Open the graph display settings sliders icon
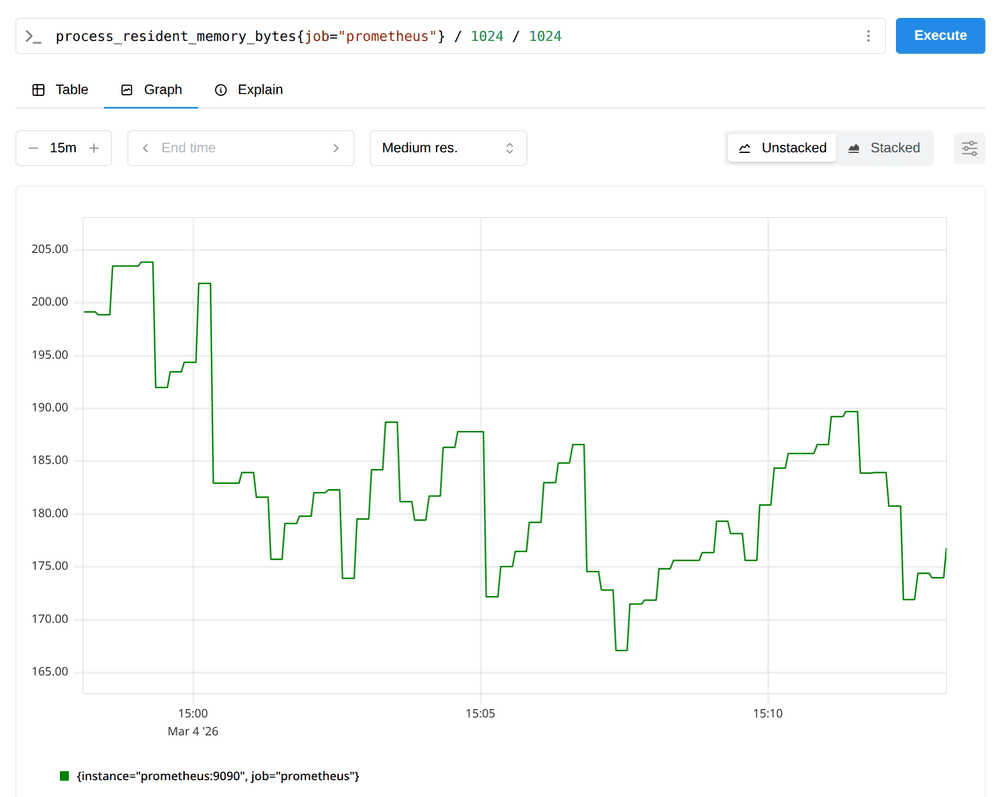1000x797 pixels. tap(969, 147)
